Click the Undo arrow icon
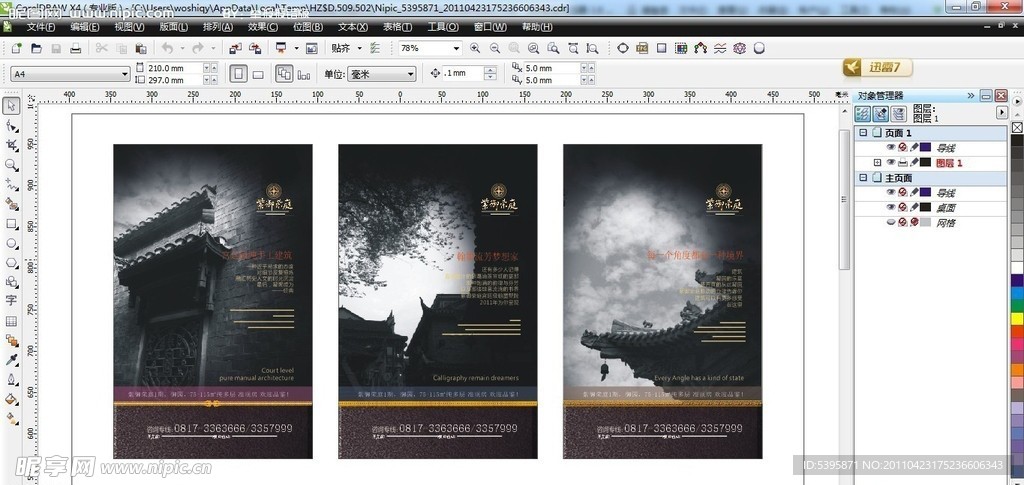The width and height of the screenshot is (1024, 485). pyautogui.click(x=167, y=48)
